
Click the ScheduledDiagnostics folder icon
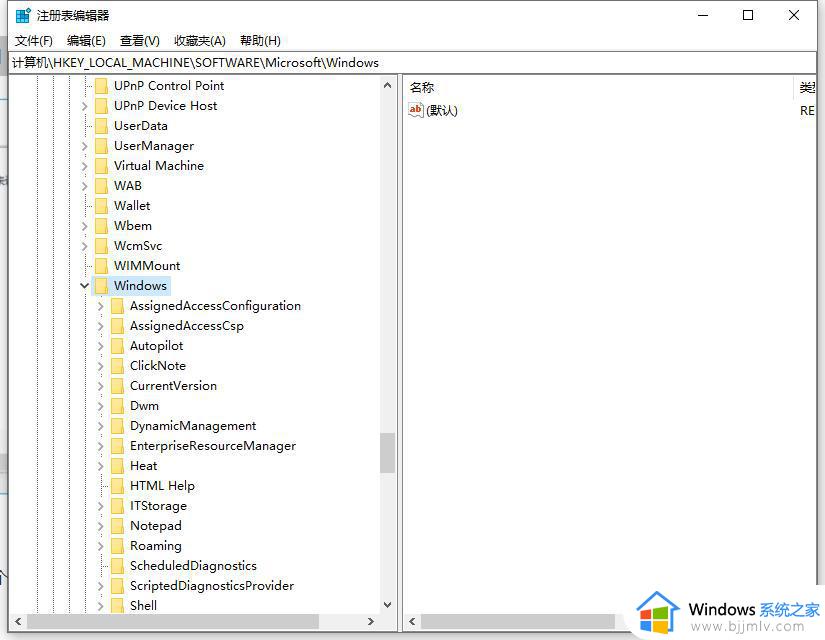click(118, 566)
